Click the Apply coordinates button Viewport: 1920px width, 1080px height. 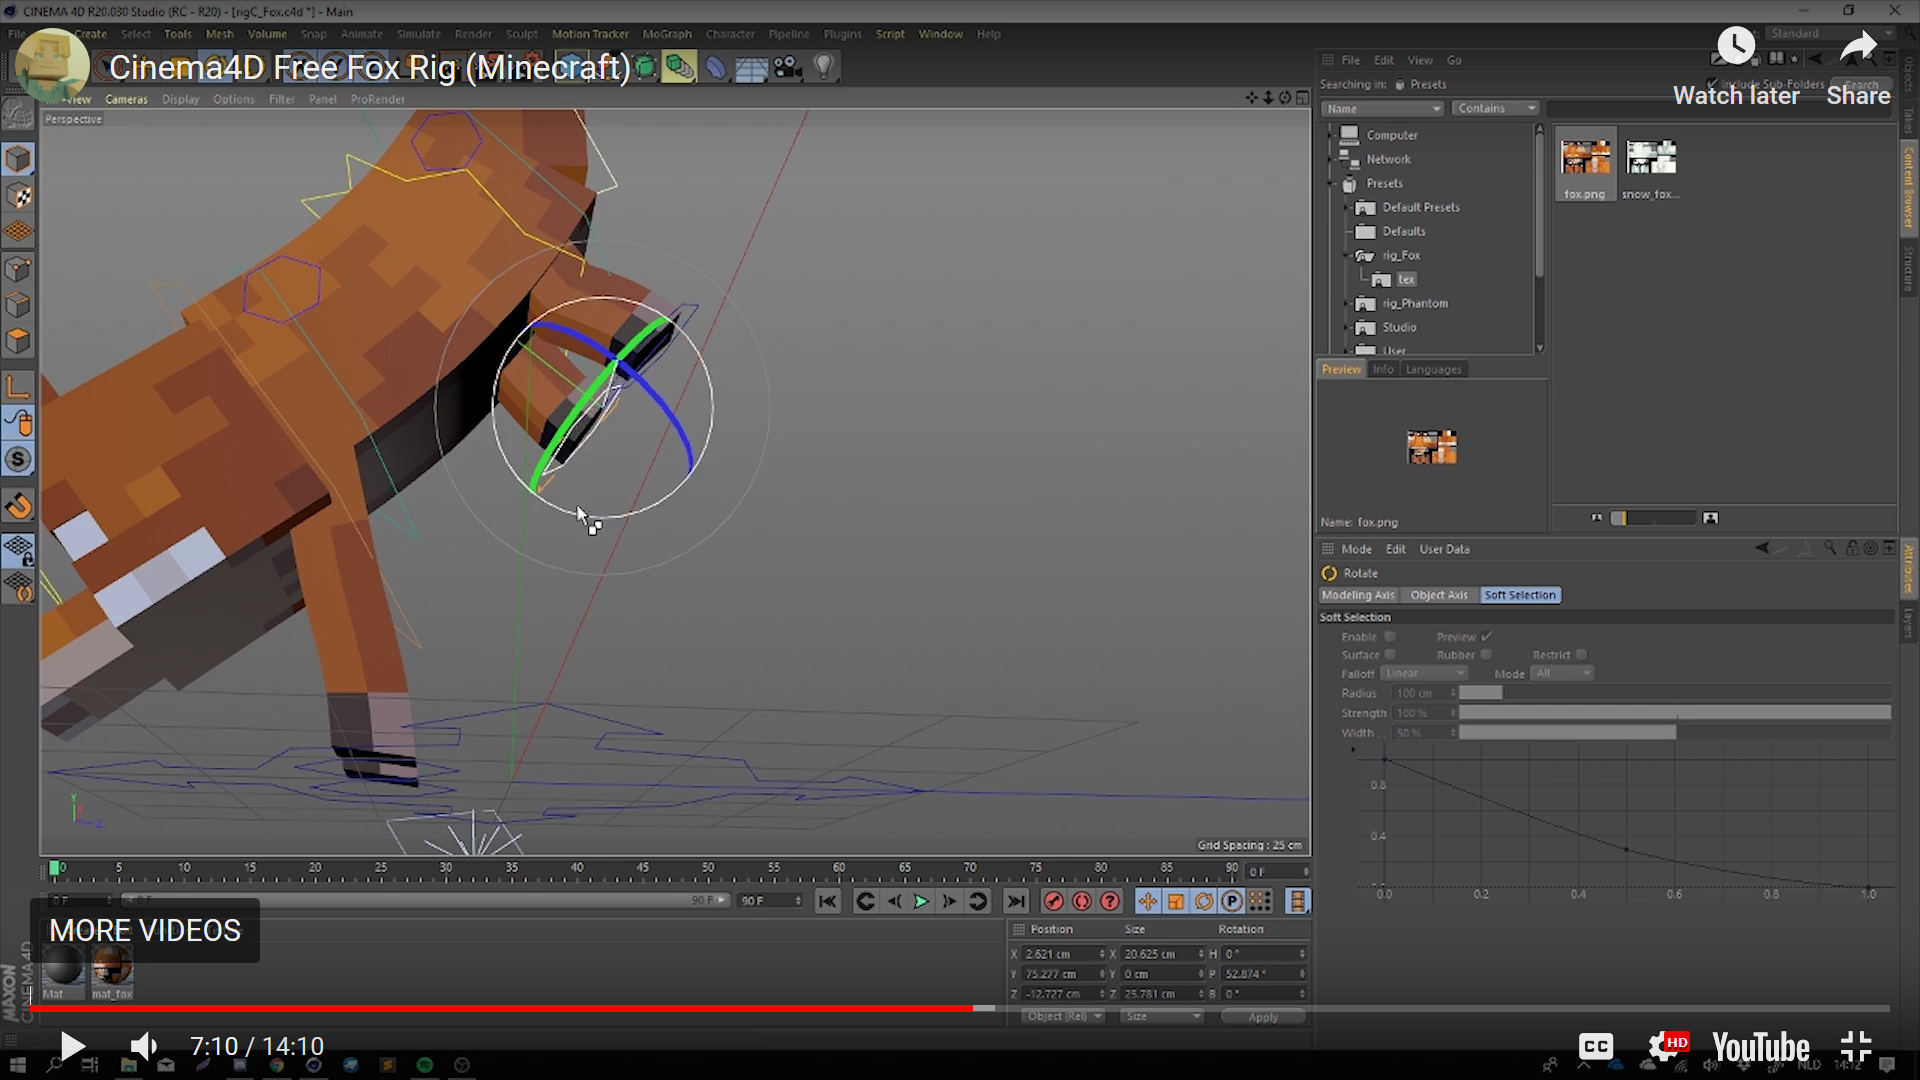1263,1017
